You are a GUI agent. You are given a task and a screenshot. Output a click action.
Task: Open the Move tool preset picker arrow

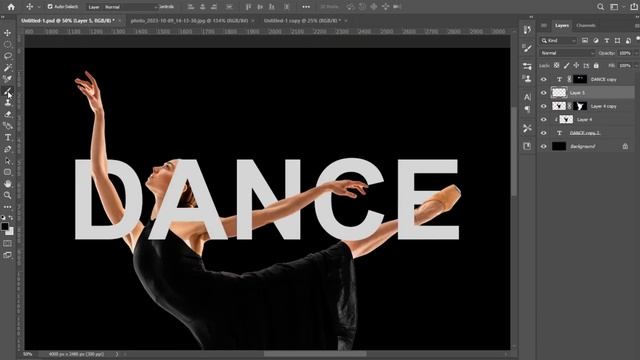click(x=39, y=7)
